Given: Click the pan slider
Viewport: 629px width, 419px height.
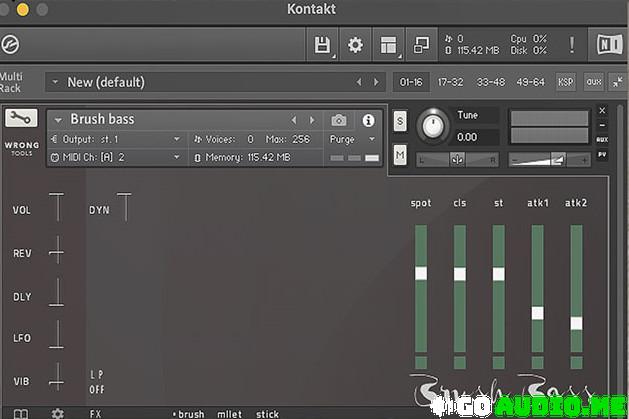Looking at the screenshot, I should (x=457, y=160).
